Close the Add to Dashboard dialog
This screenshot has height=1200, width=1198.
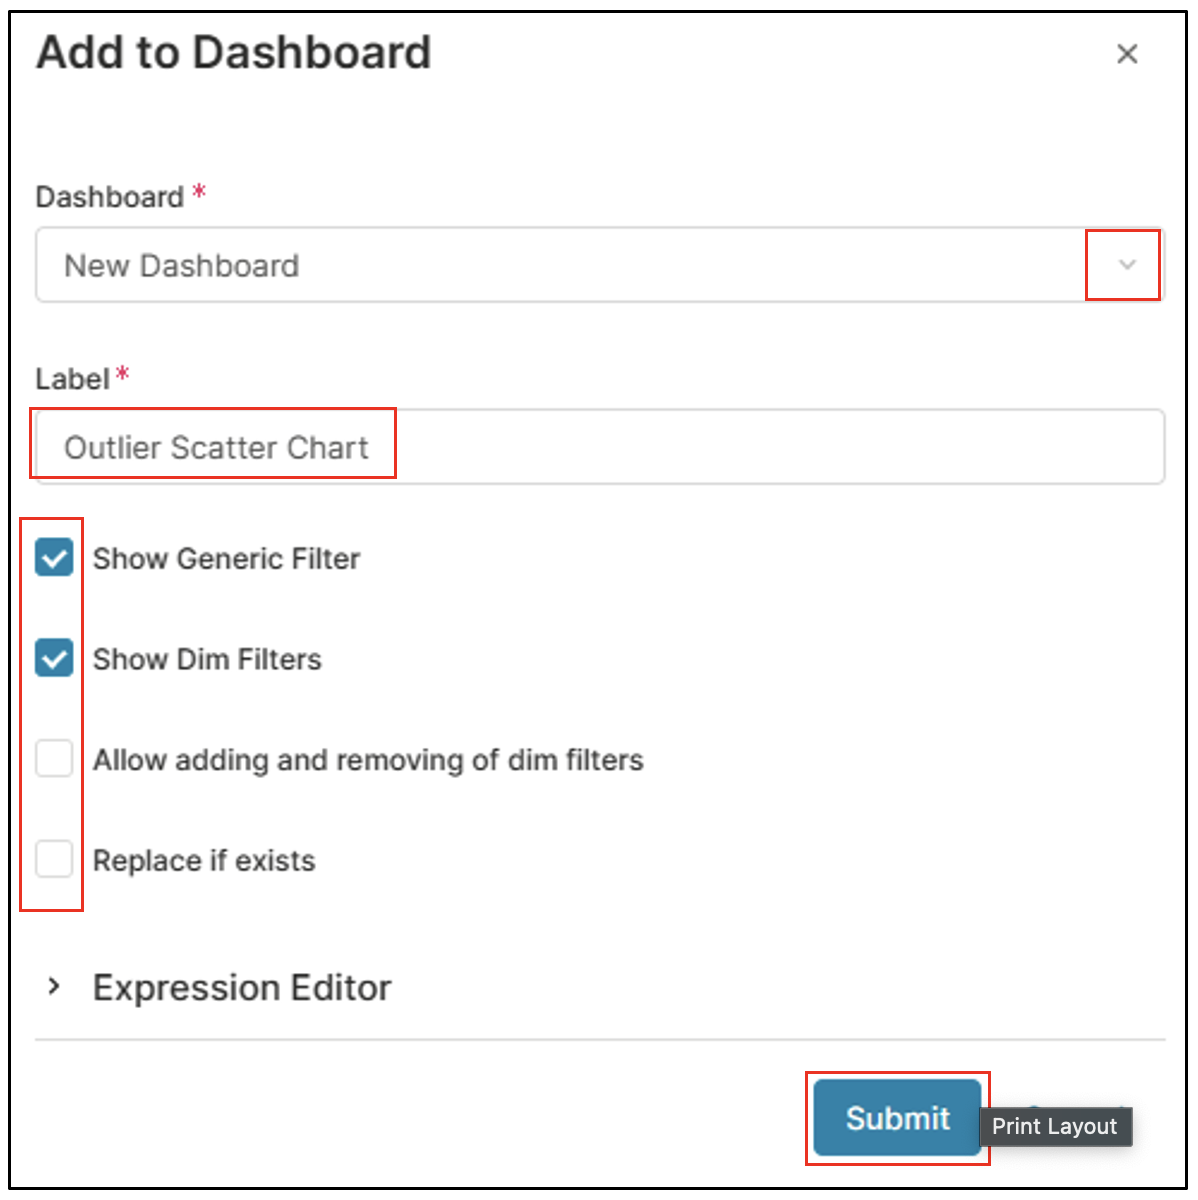[1127, 54]
